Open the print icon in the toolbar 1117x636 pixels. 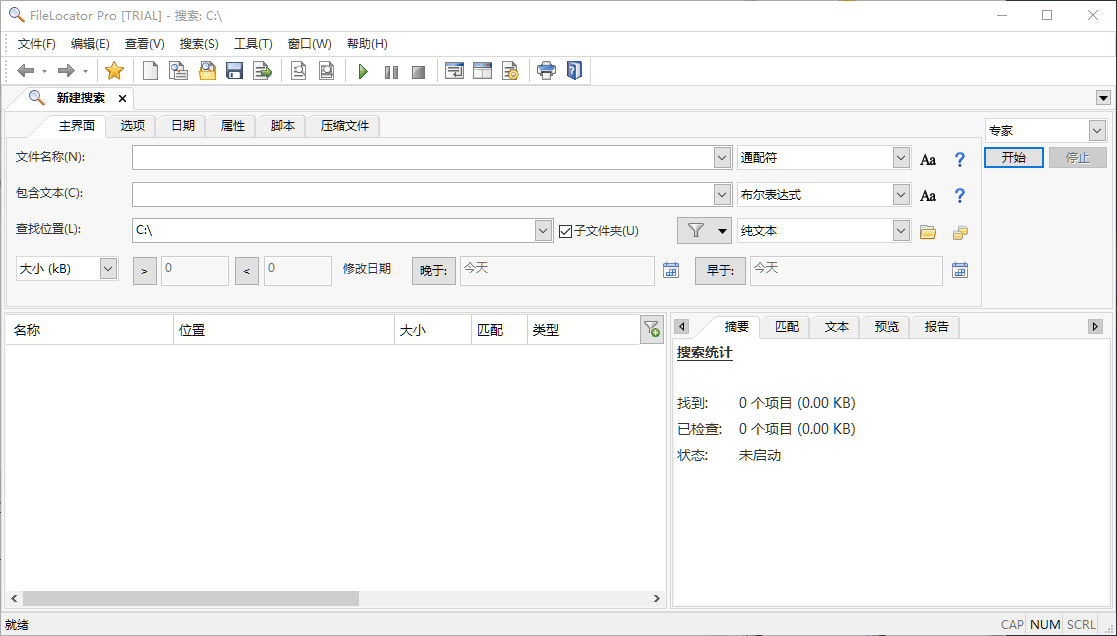546,70
